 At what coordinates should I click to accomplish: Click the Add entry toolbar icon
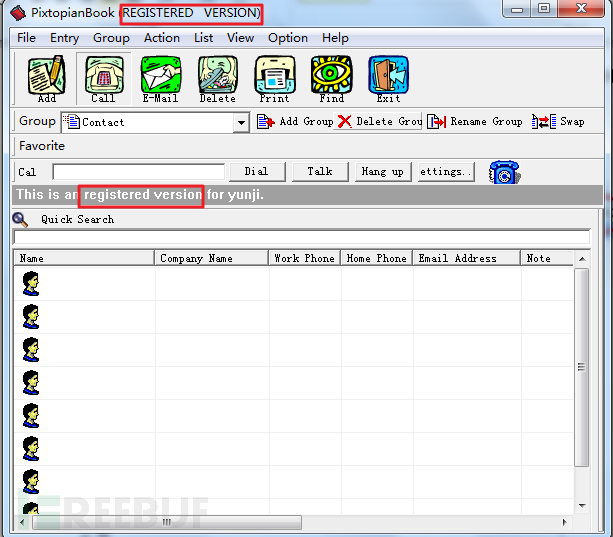pos(47,79)
